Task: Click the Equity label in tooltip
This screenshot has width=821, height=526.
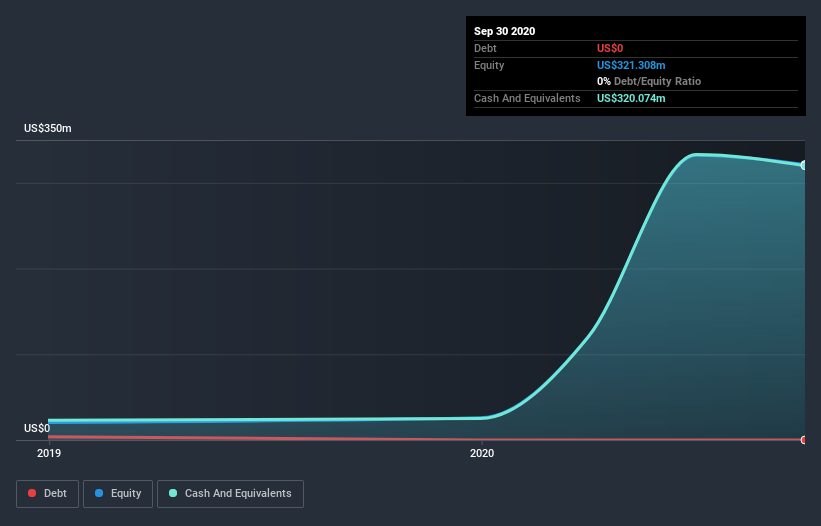Action: (x=489, y=65)
